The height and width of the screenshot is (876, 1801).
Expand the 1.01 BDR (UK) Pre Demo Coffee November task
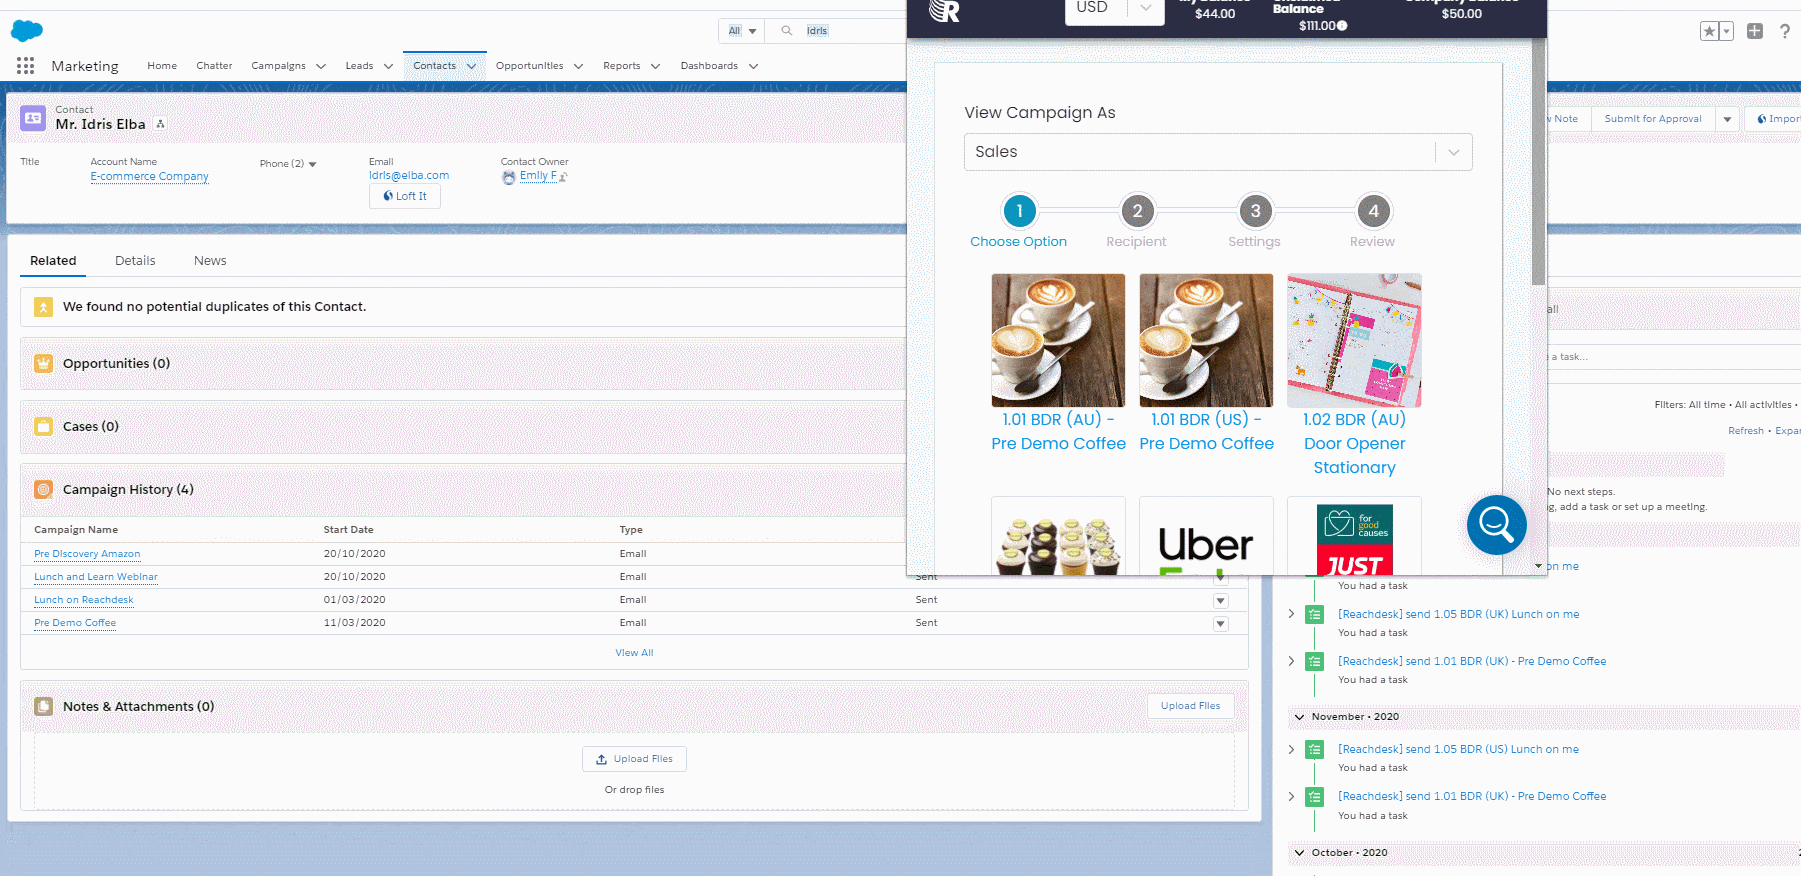pos(1291,797)
